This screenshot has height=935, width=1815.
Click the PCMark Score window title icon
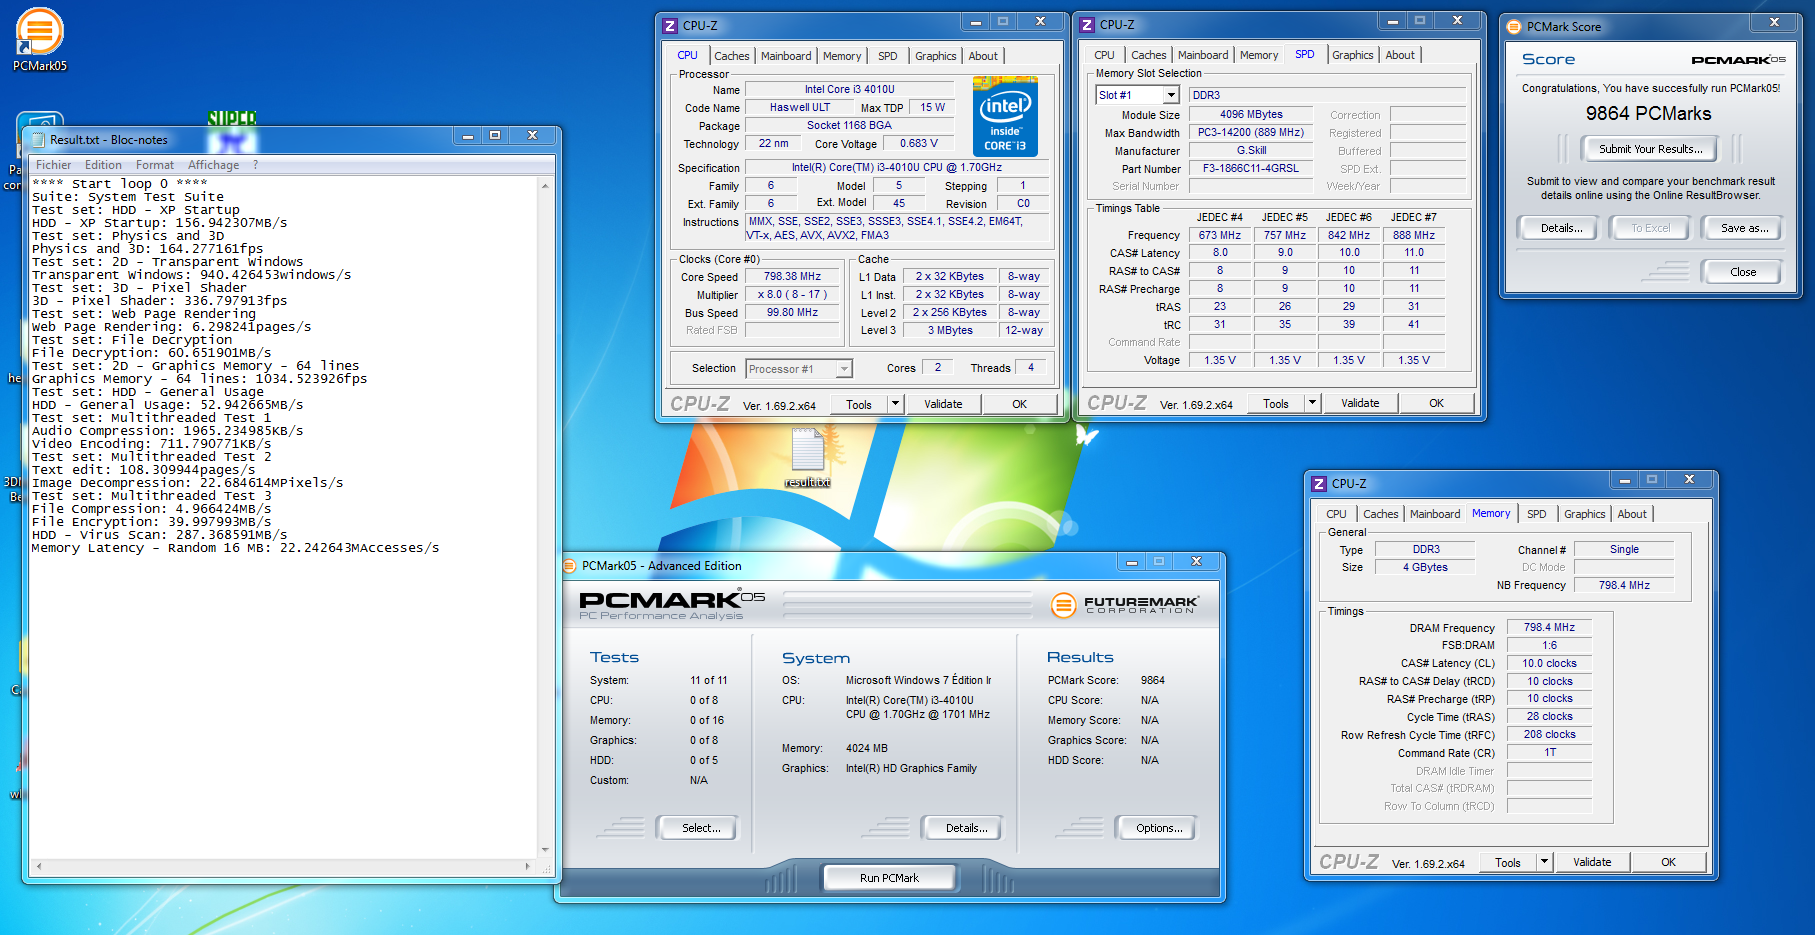coord(1514,27)
